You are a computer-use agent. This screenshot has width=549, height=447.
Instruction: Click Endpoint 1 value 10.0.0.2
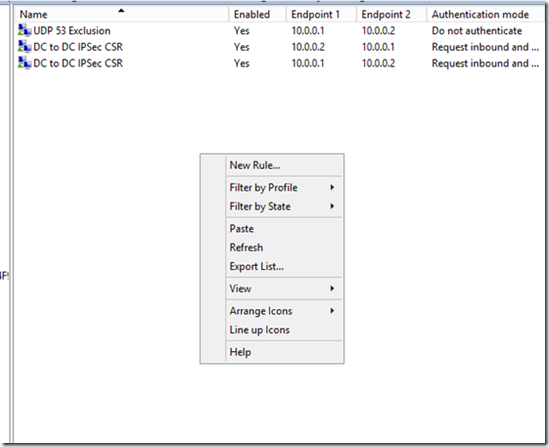point(308,47)
